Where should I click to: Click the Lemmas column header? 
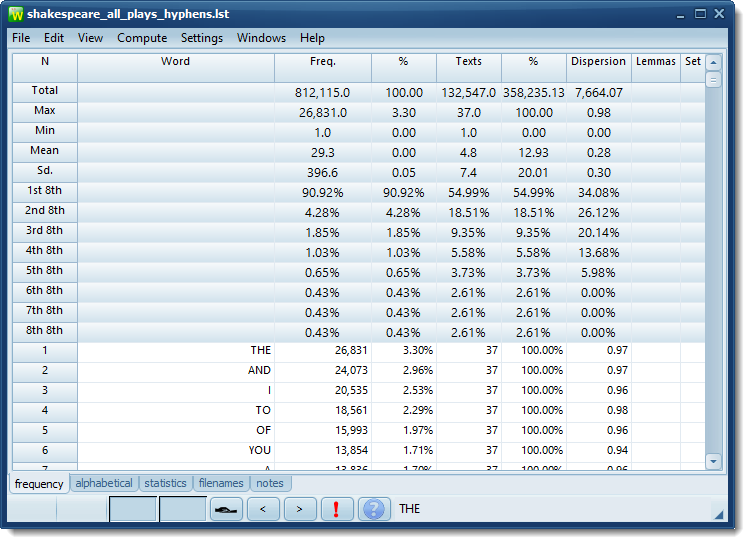point(657,68)
